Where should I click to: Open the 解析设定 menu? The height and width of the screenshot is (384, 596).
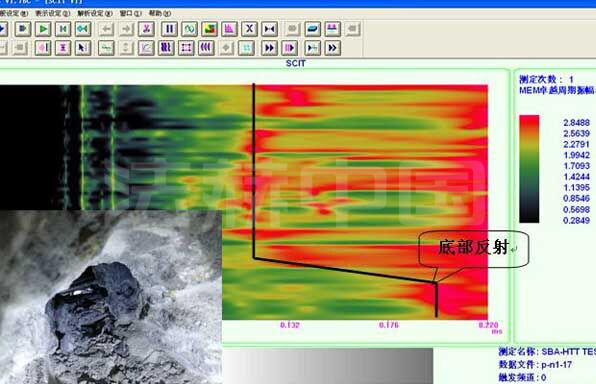95,13
